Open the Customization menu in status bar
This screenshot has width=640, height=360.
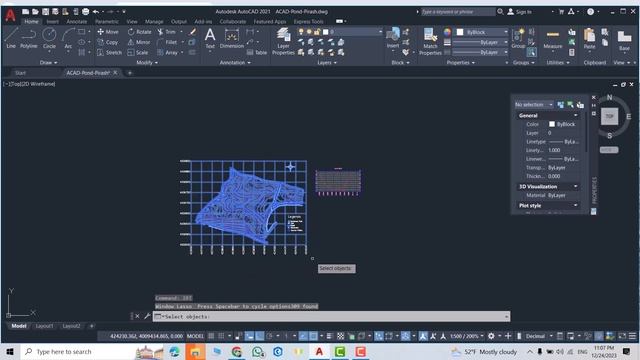[x=632, y=336]
